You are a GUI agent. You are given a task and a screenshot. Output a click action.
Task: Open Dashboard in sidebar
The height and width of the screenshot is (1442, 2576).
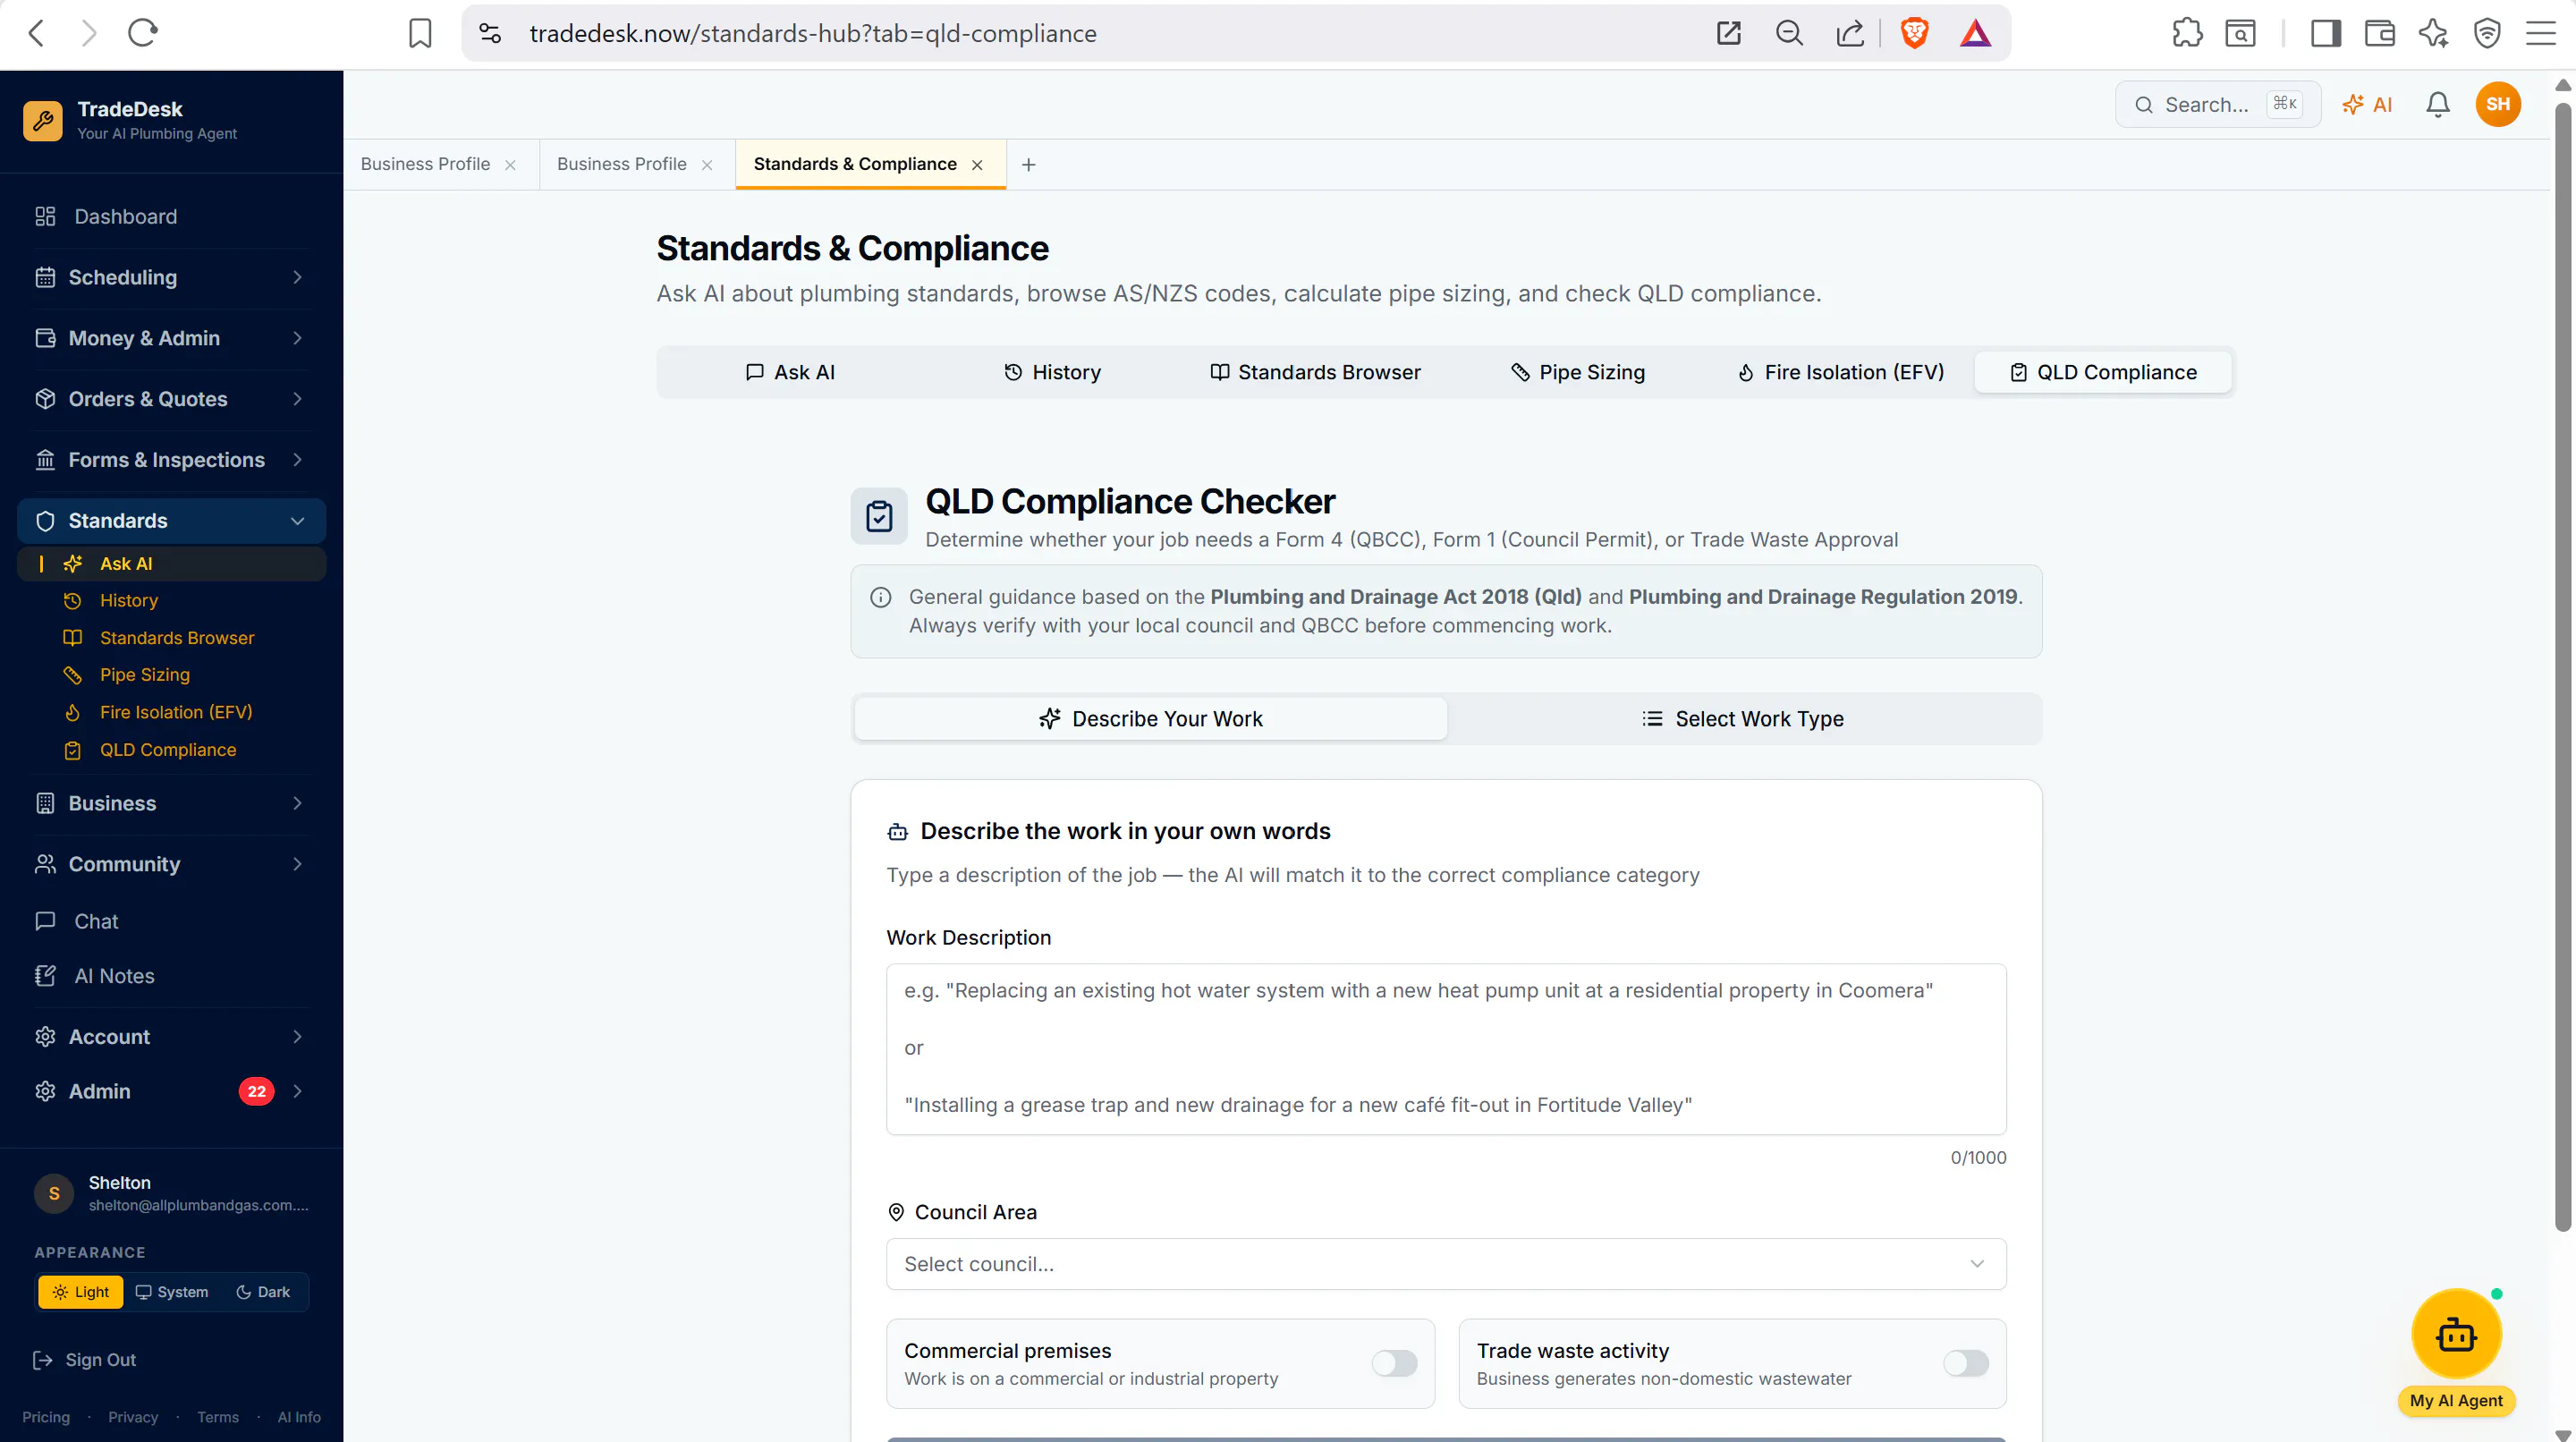click(171, 216)
